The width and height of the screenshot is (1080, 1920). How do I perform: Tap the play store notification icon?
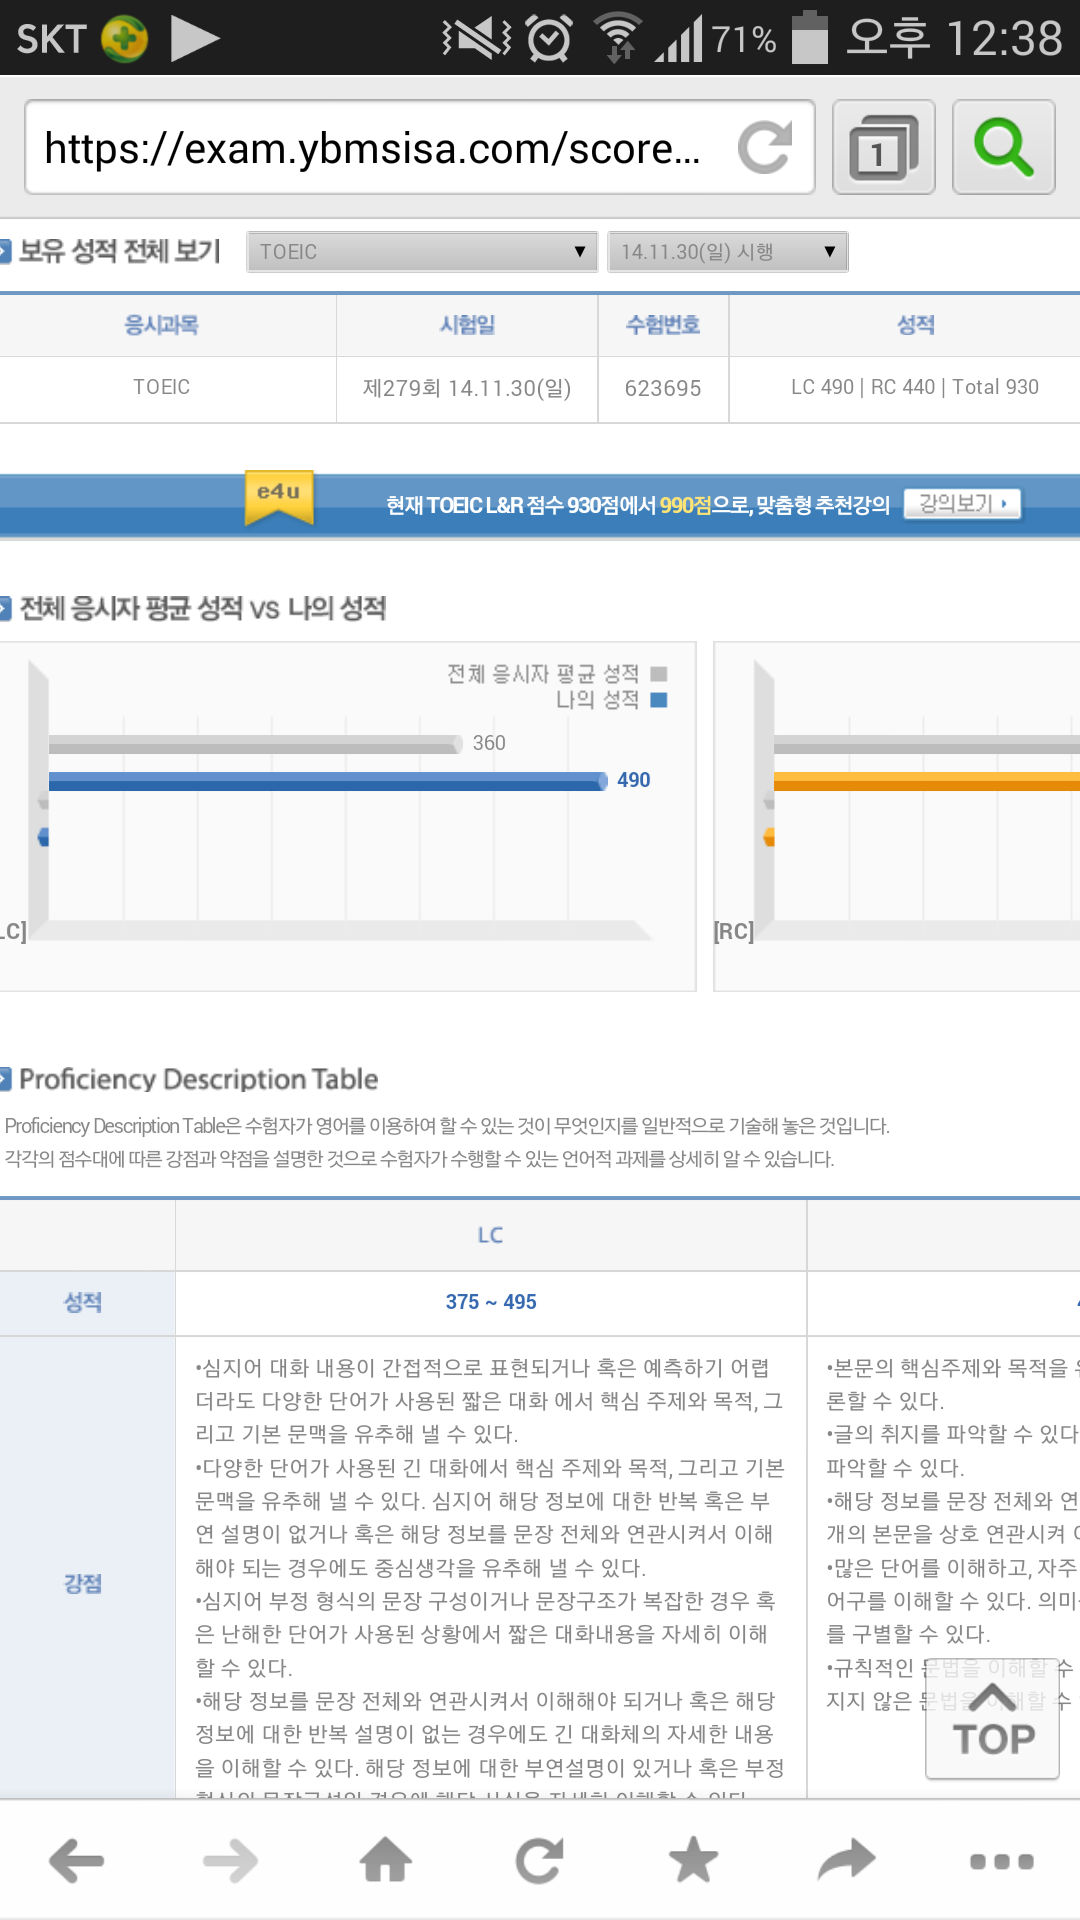click(194, 39)
